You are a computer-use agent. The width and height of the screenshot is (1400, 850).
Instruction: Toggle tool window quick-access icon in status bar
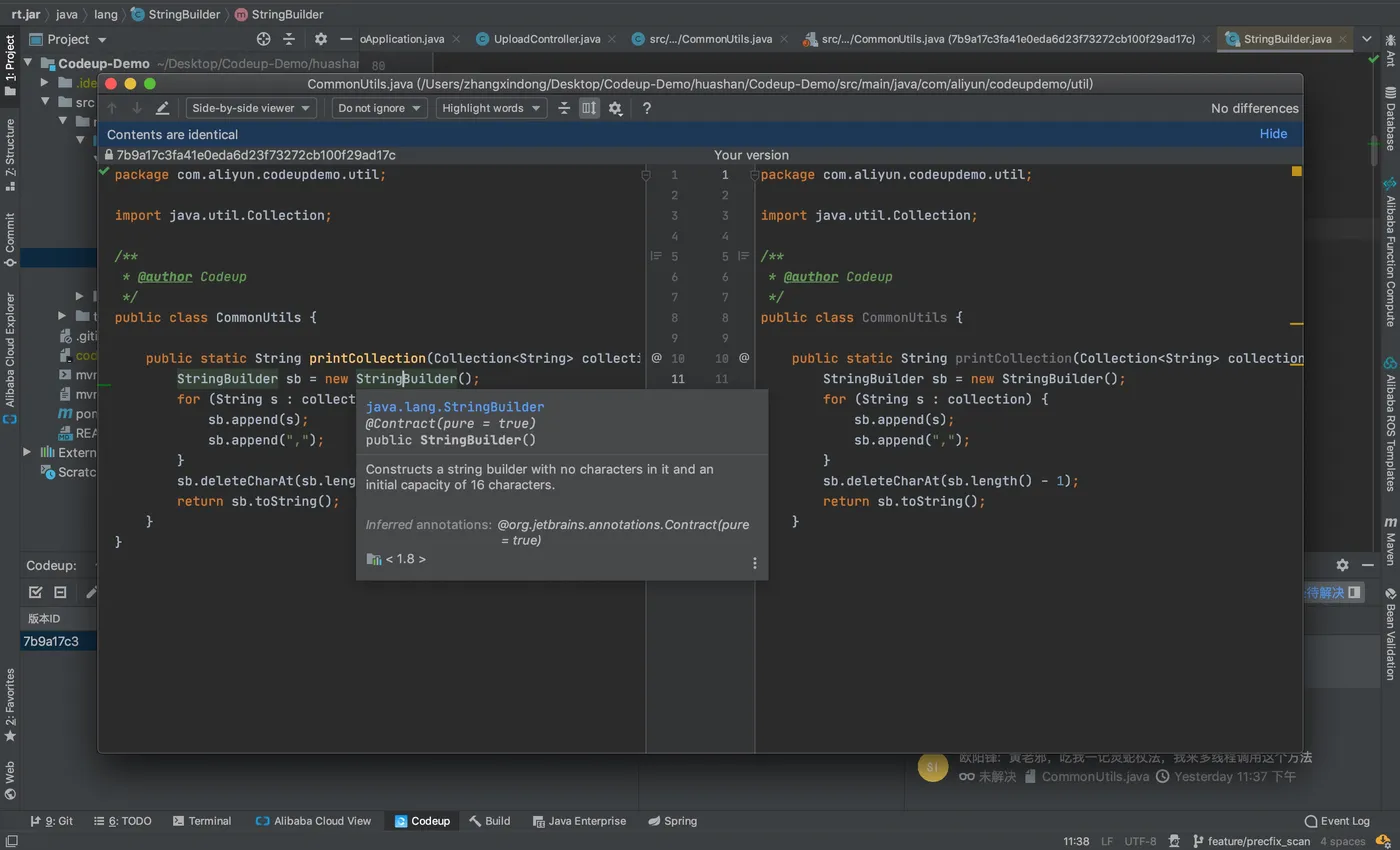[x=10, y=841]
